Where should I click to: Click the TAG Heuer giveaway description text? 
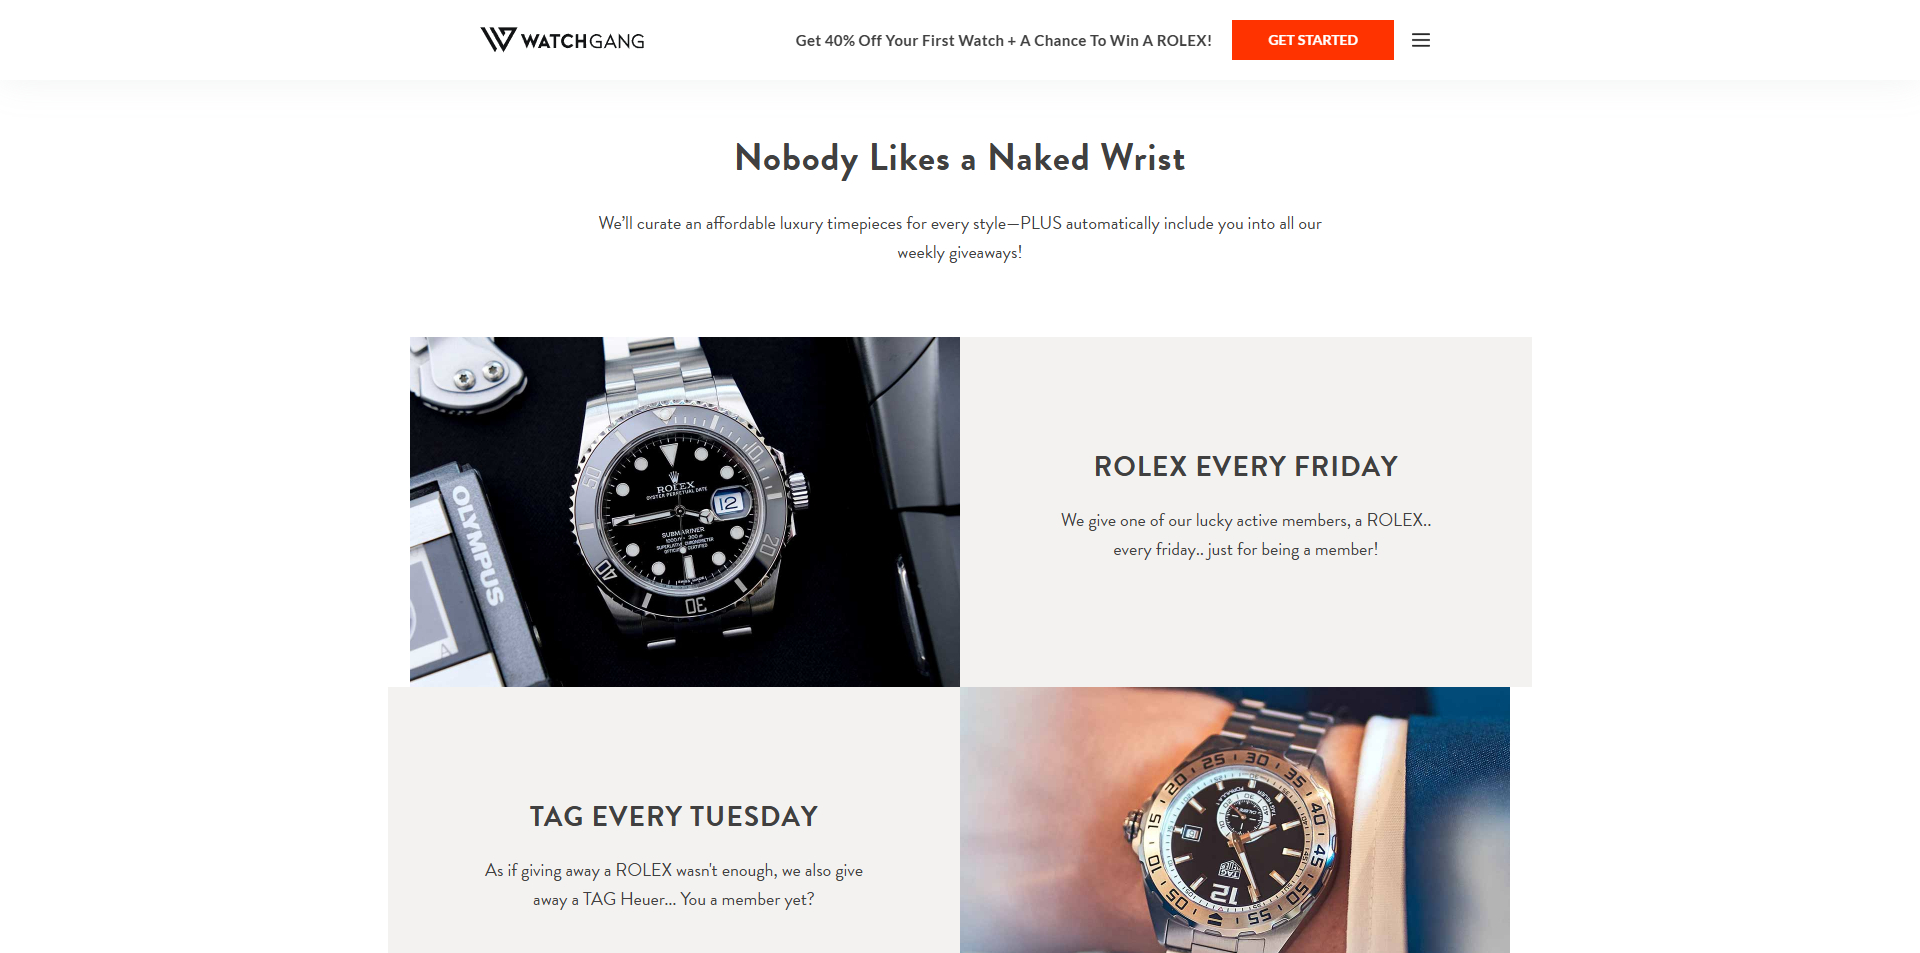(x=674, y=885)
